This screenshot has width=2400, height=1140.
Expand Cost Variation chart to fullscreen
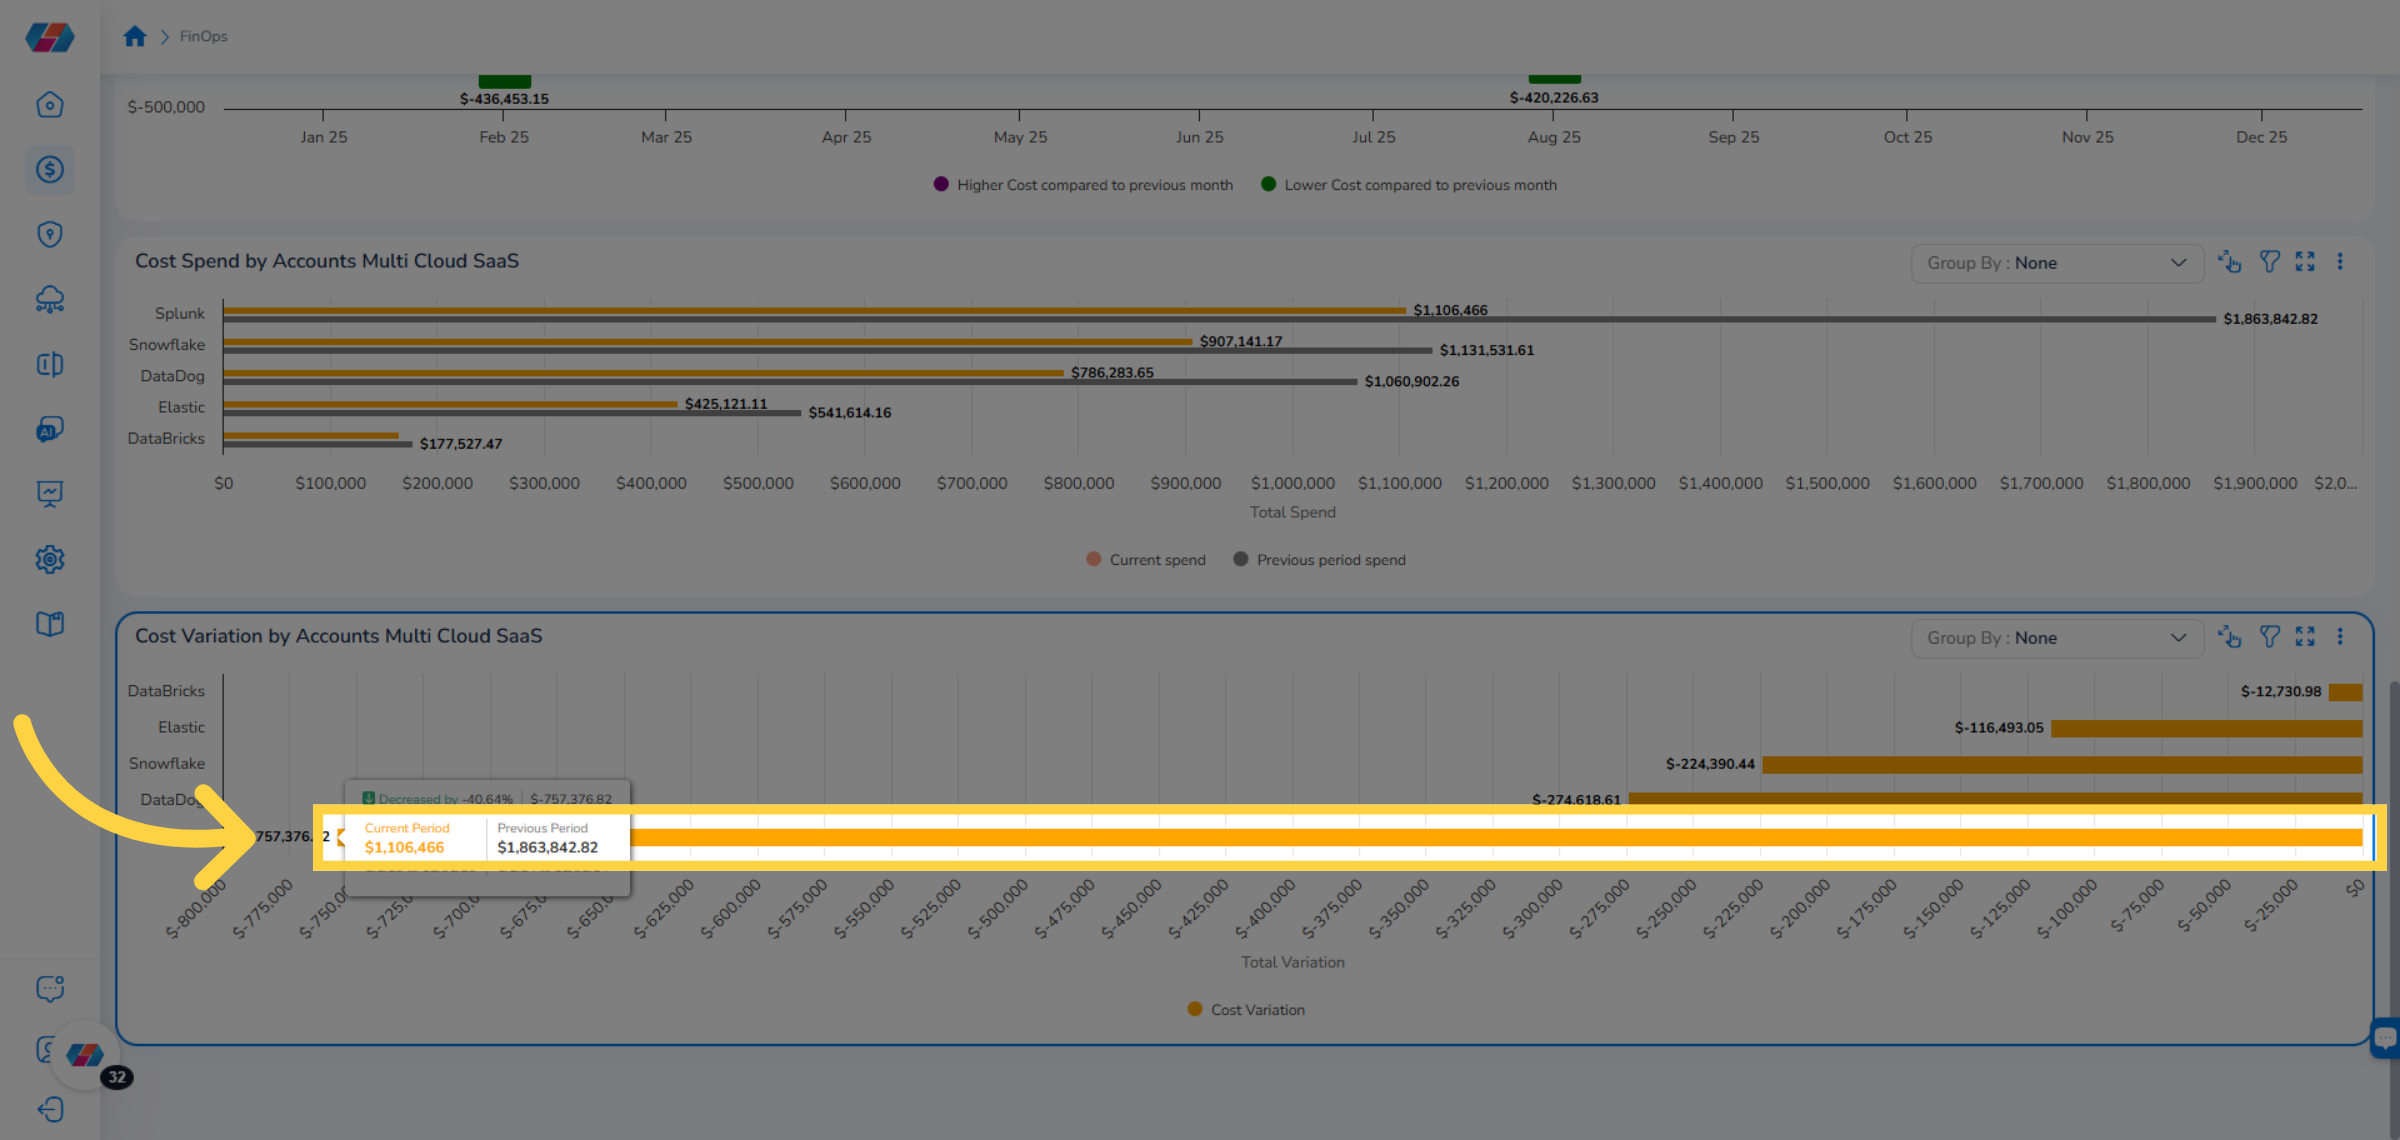[x=2305, y=637]
